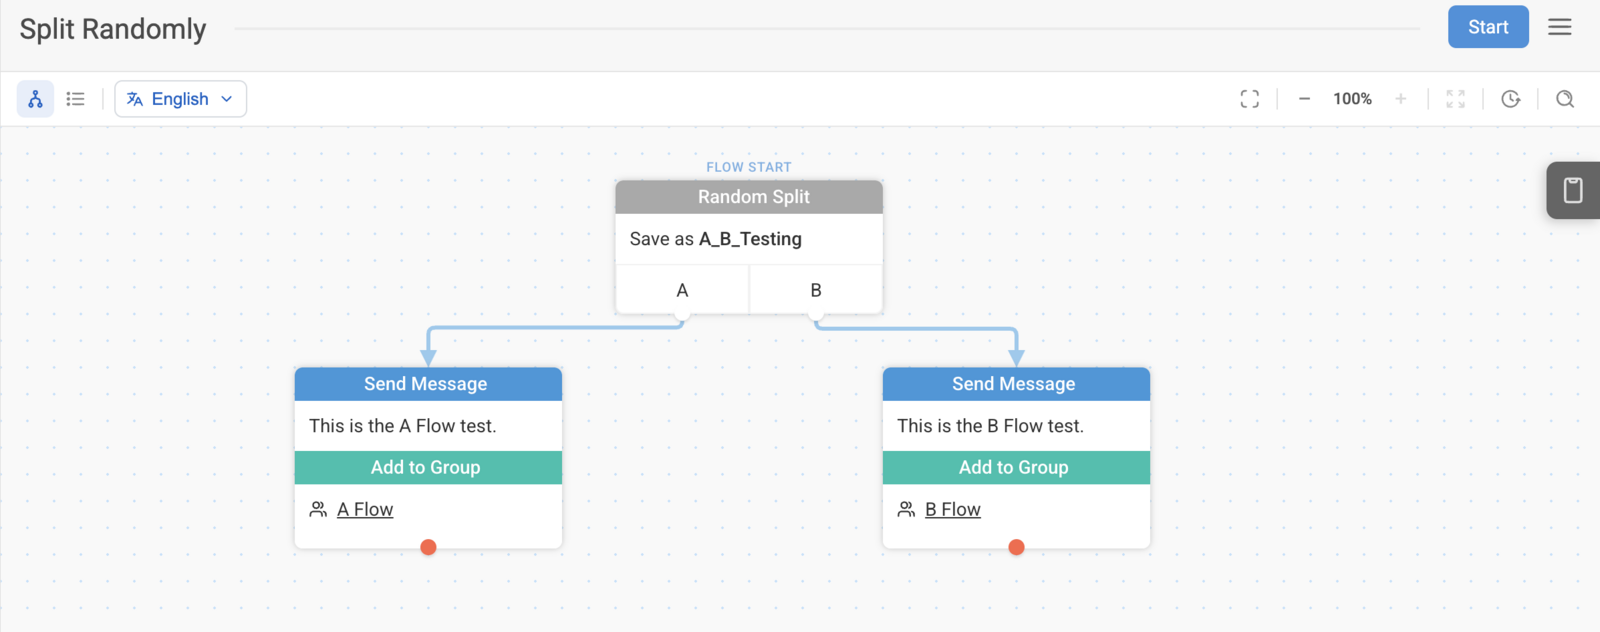Zoom out with the minus icon
Screen dimensions: 1600x632
tap(1304, 99)
